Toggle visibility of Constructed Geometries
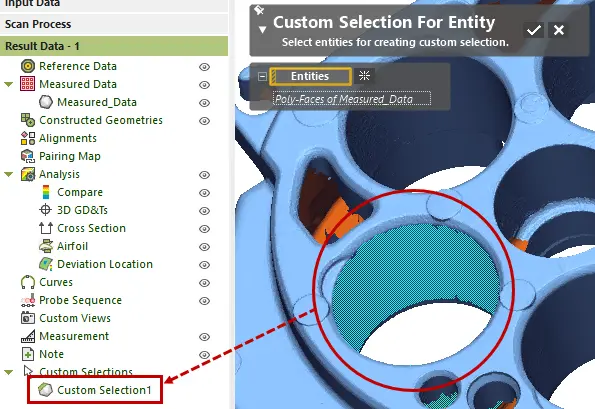Image resolution: width=595 pixels, height=409 pixels. pyautogui.click(x=205, y=121)
